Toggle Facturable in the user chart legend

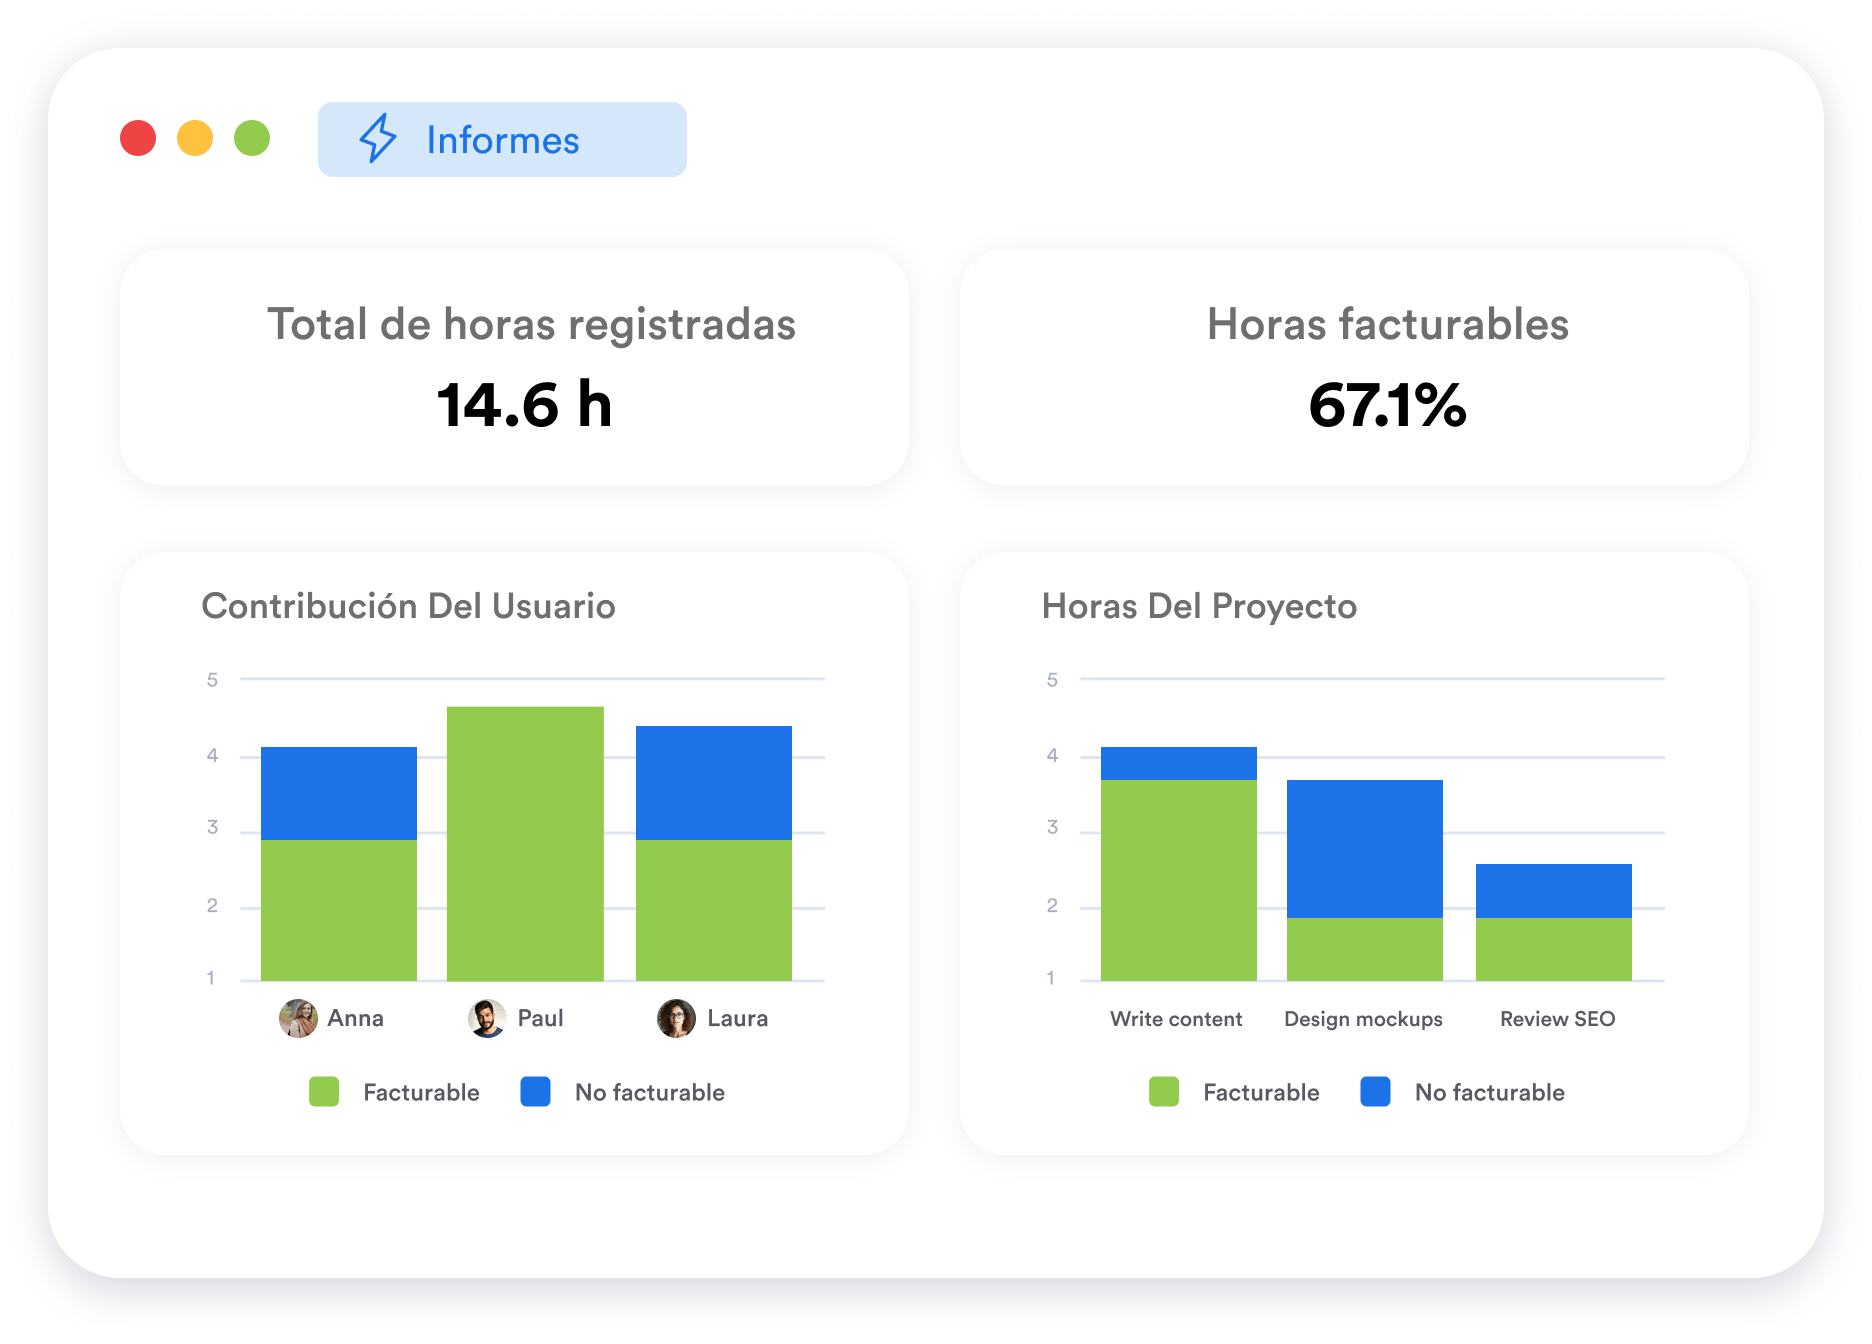point(420,1092)
